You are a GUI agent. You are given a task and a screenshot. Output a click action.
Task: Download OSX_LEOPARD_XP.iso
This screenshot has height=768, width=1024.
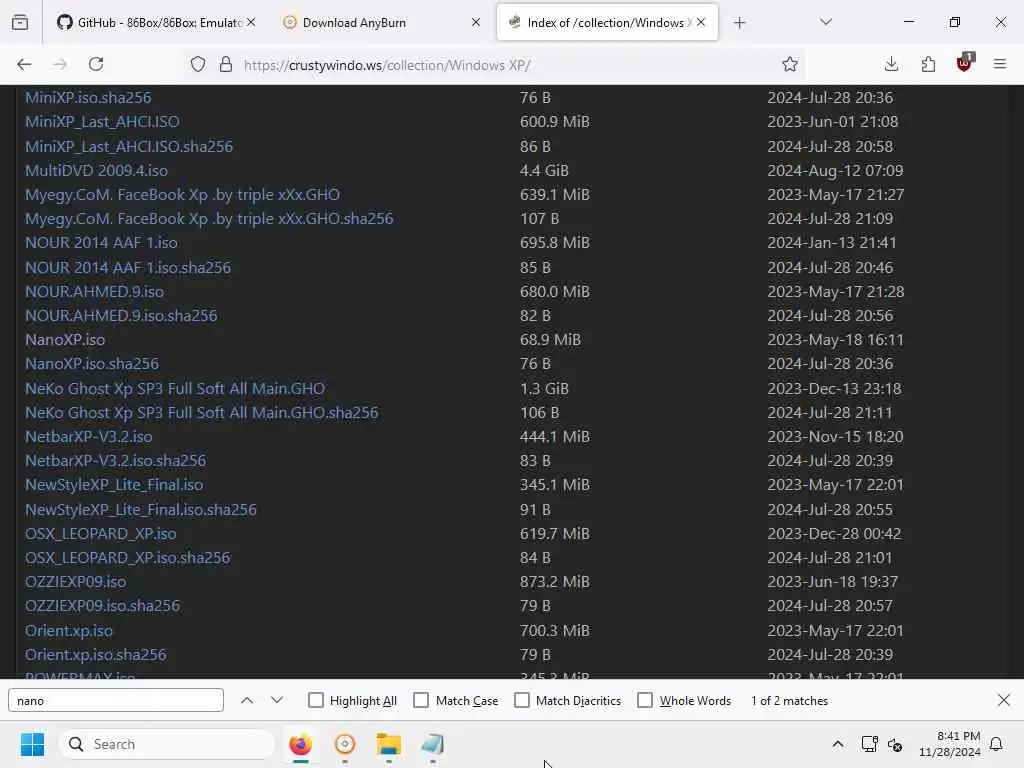point(101,534)
